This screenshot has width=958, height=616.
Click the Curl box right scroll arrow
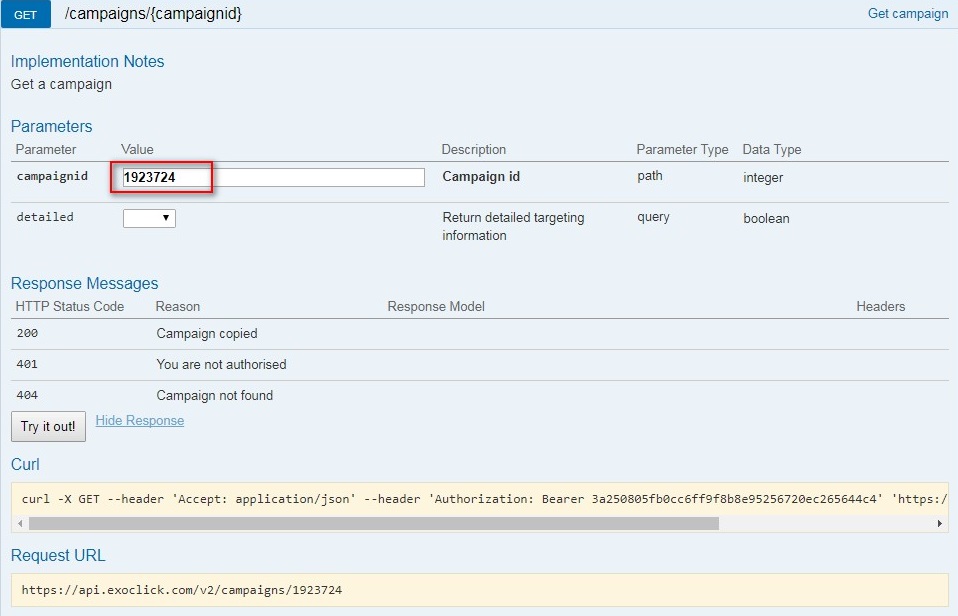939,523
